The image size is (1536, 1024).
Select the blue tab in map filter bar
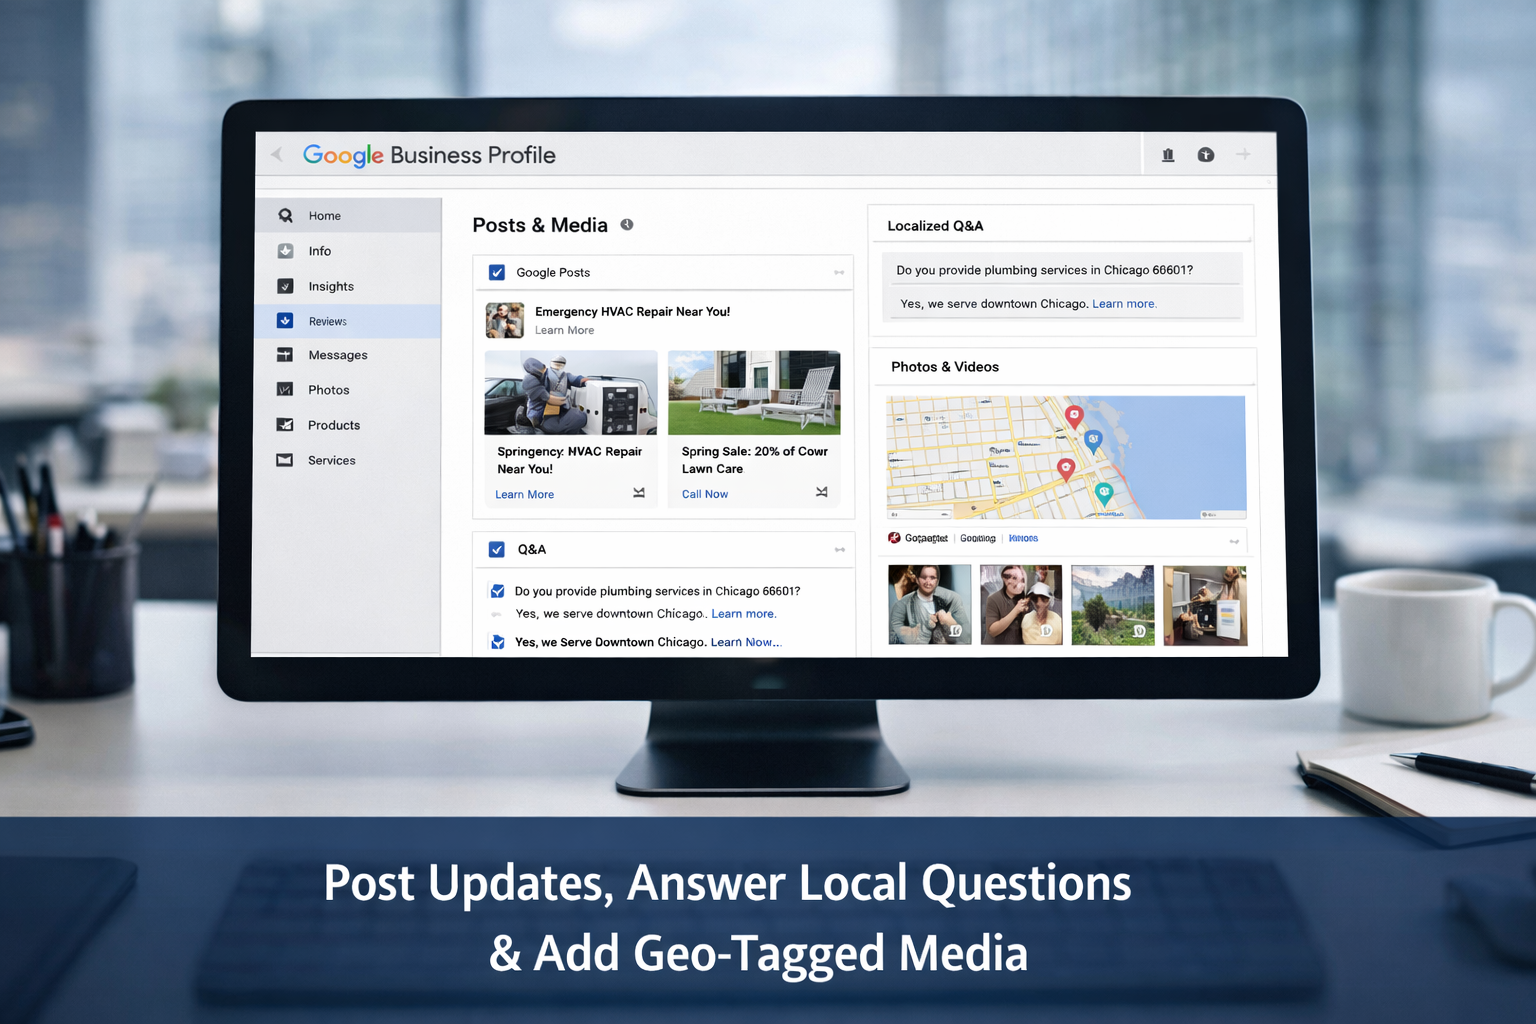click(1023, 538)
